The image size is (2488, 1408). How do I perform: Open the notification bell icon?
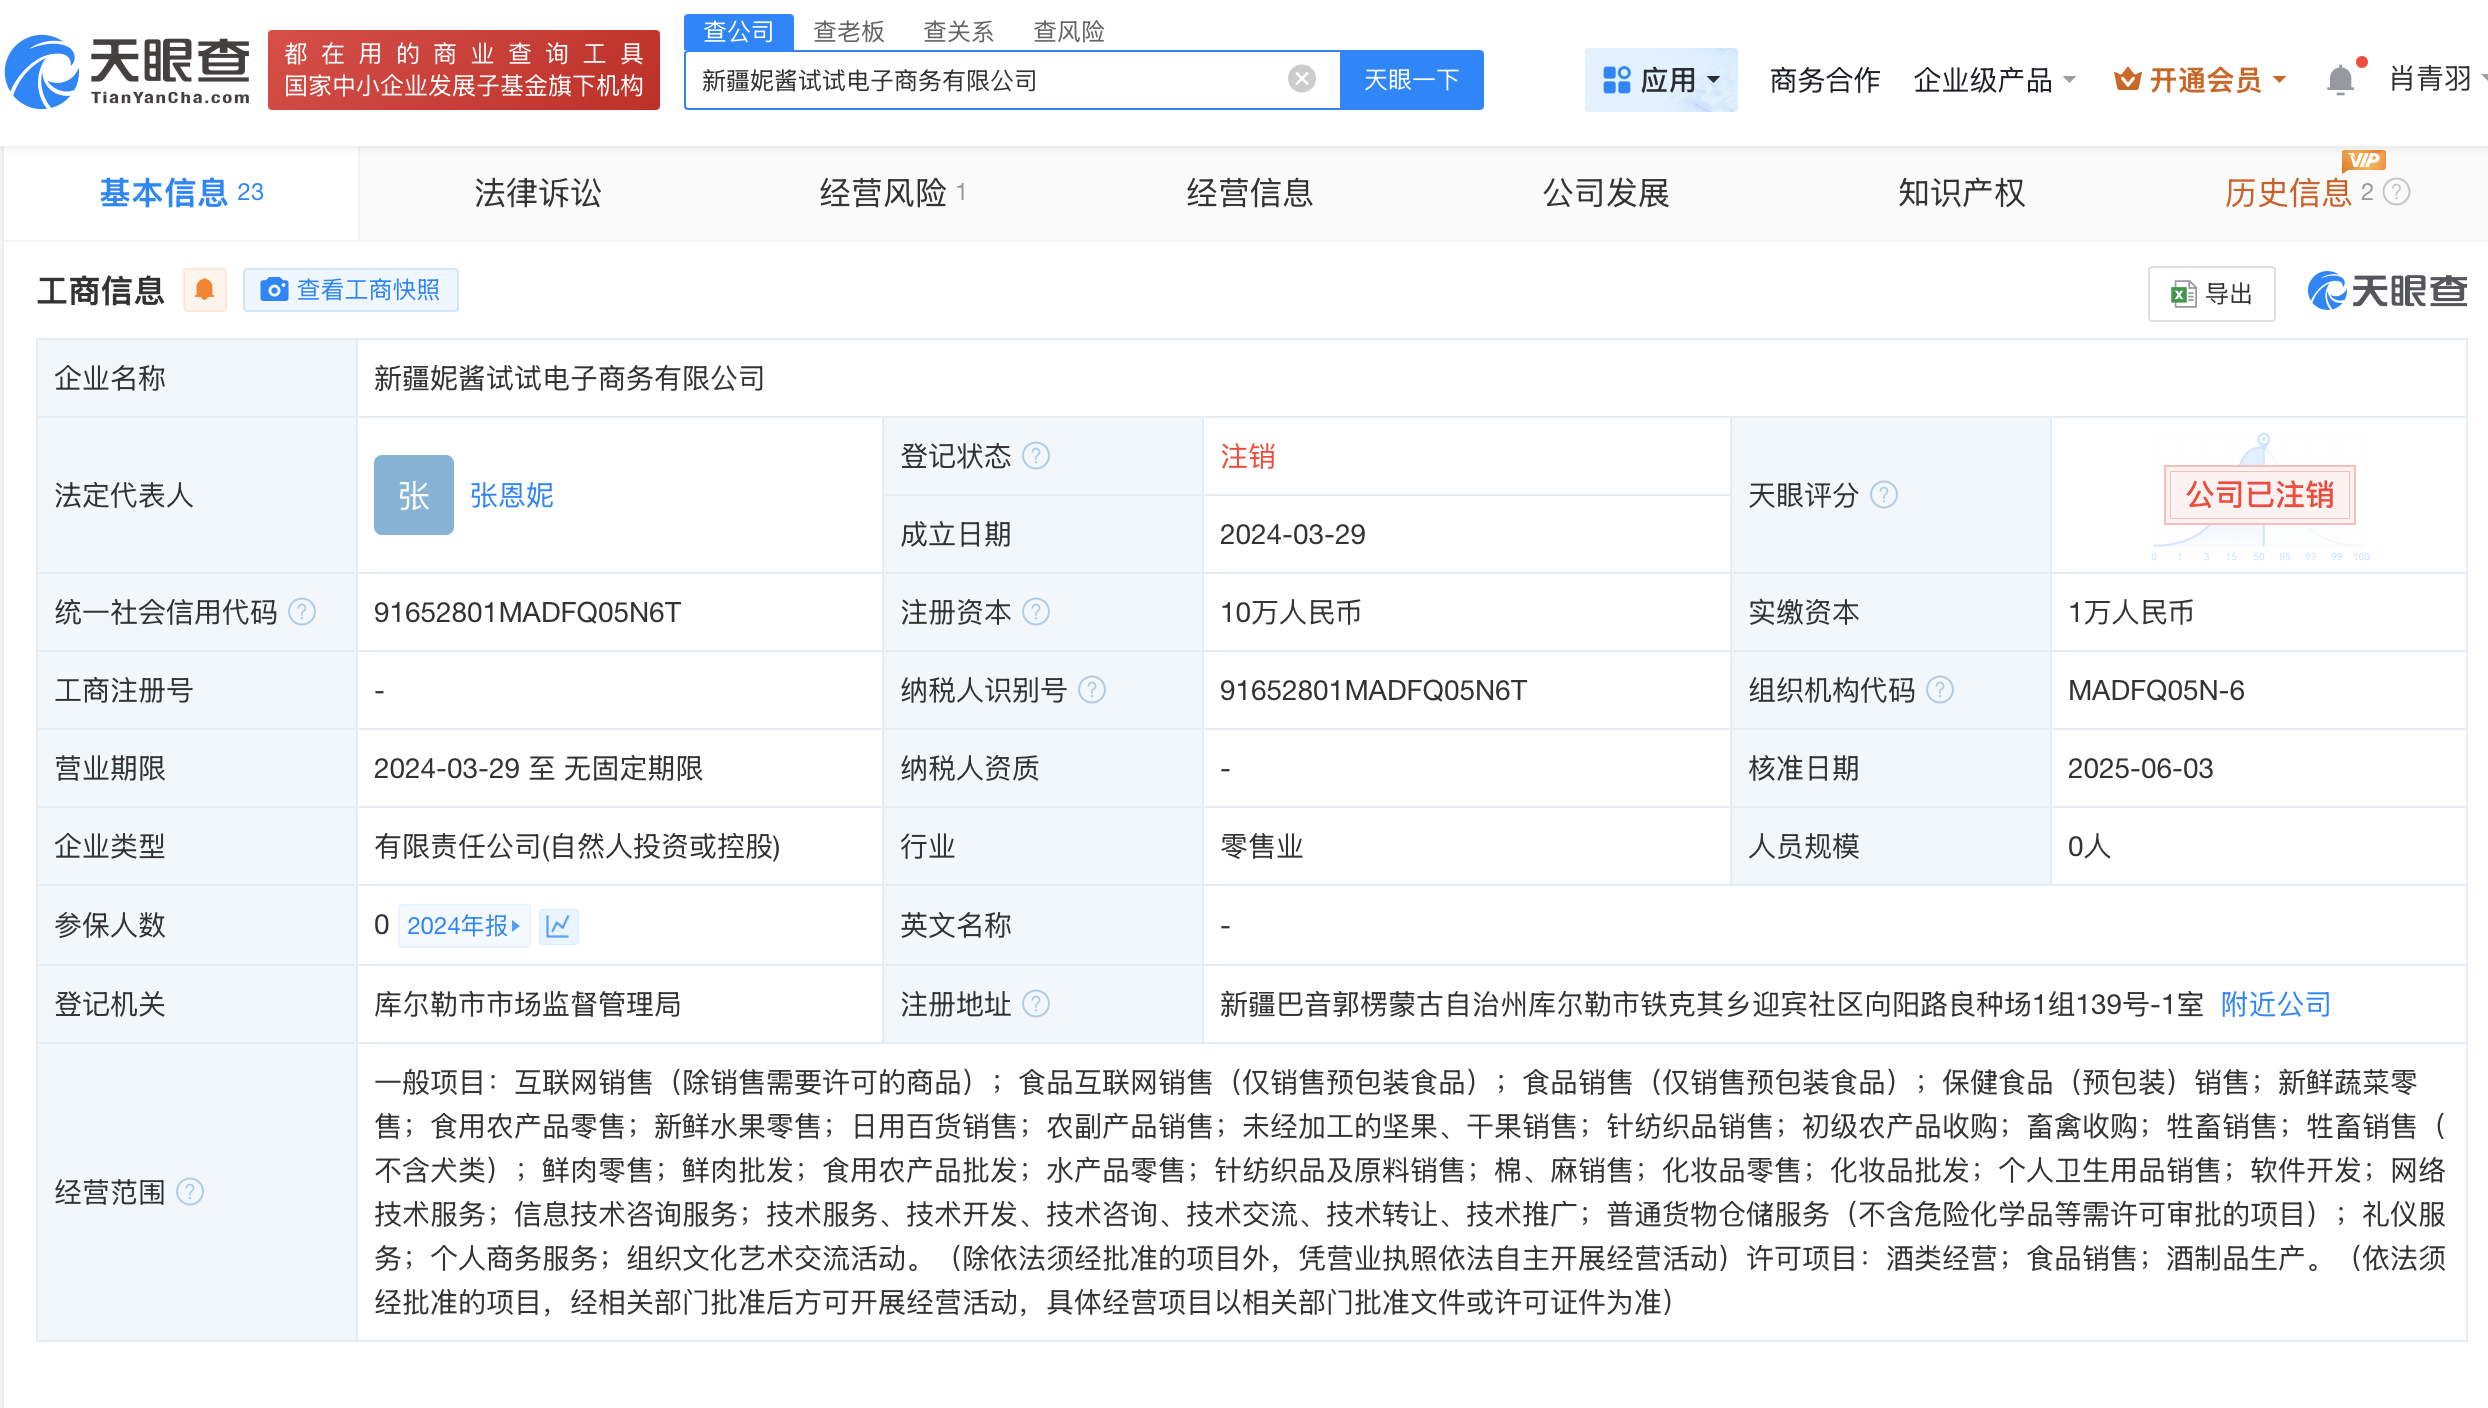tap(2340, 80)
